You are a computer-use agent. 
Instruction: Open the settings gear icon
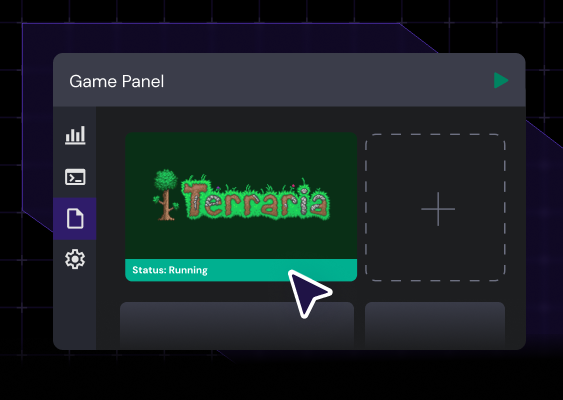pyautogui.click(x=75, y=259)
